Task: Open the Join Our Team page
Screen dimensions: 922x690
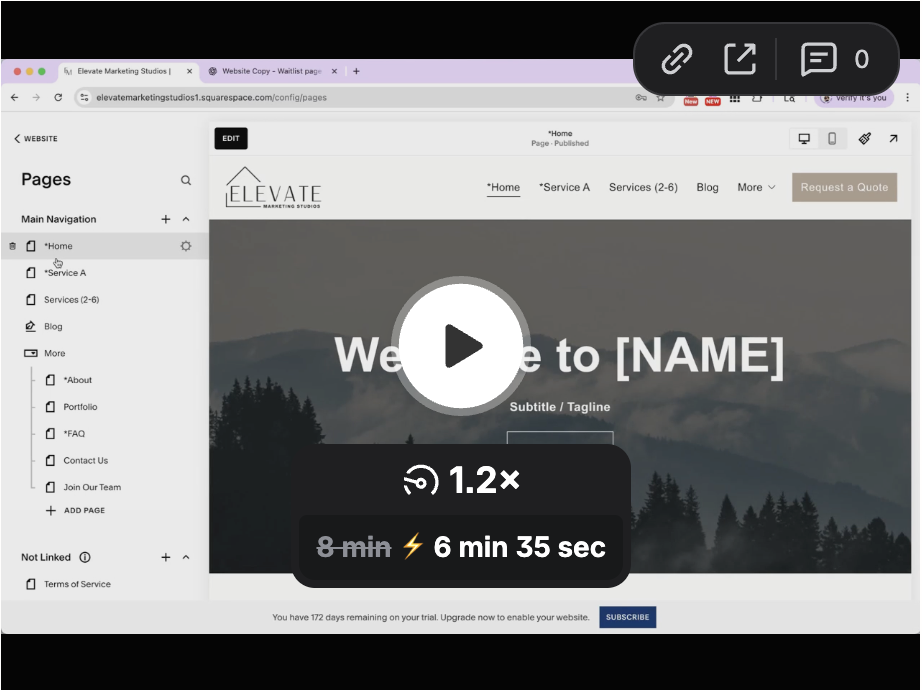Action: [x=92, y=488]
